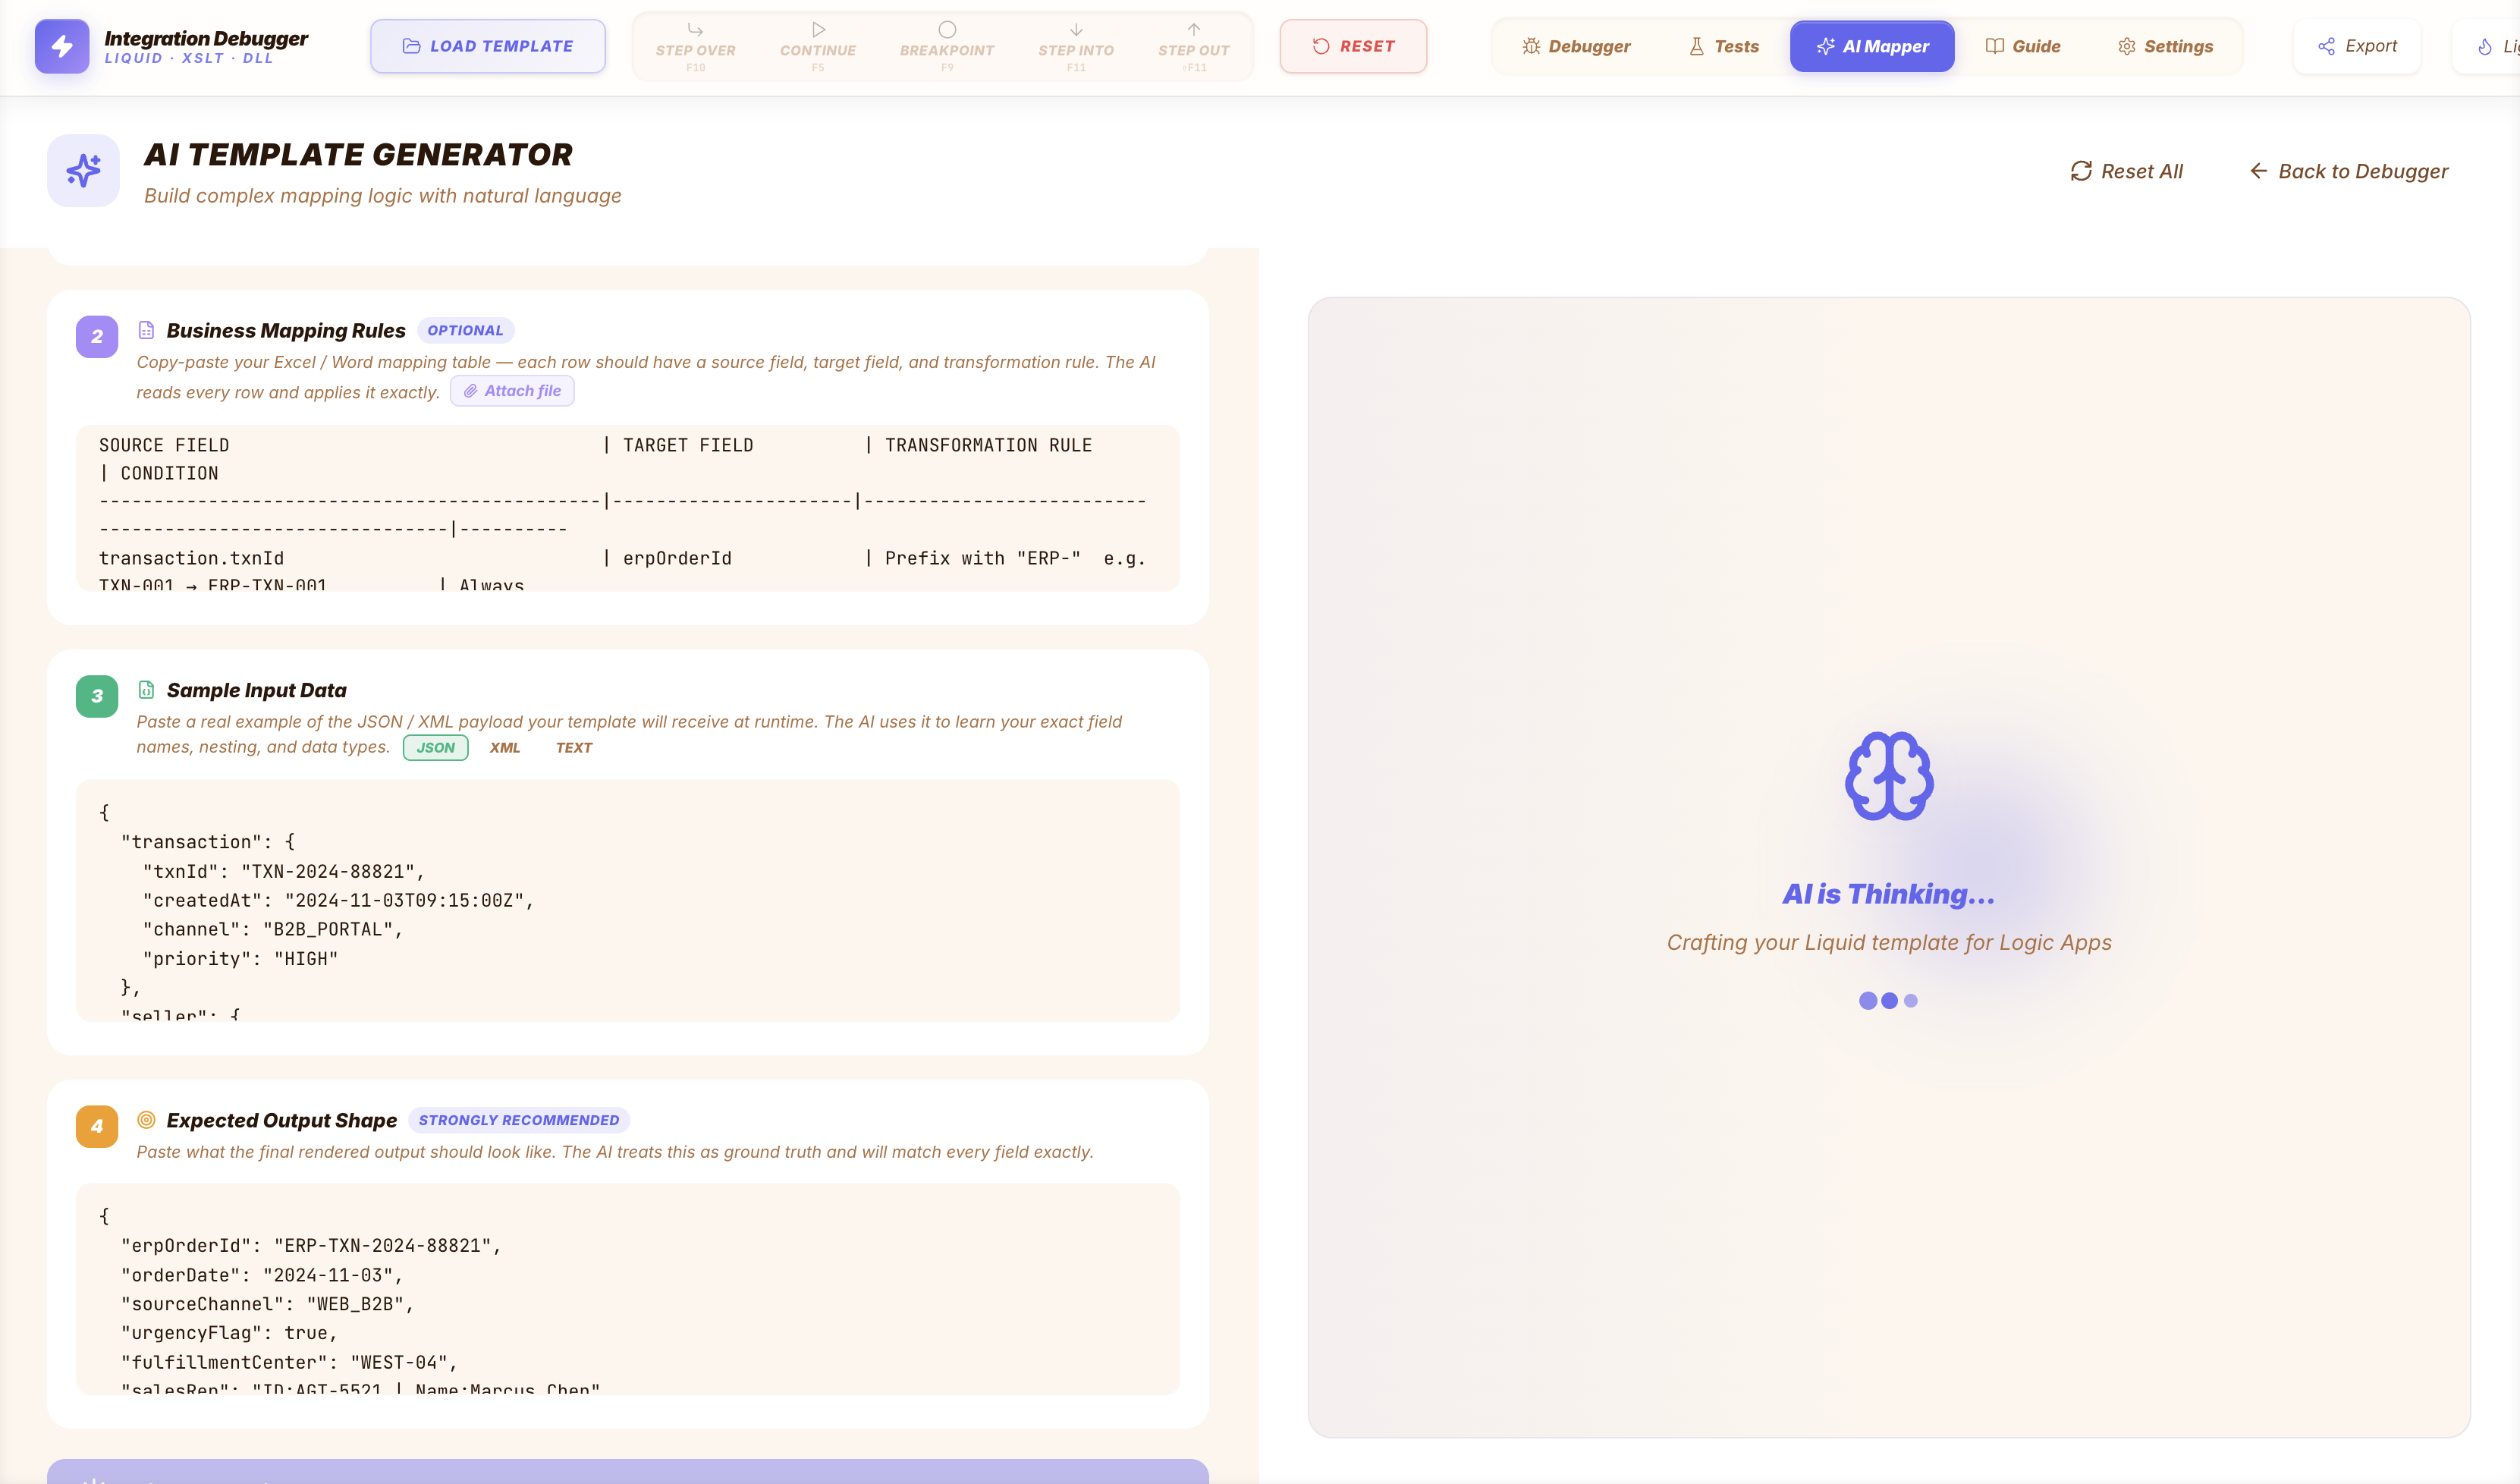Click the Tests flask icon
The width and height of the screenshot is (2520, 1484).
1696,46
